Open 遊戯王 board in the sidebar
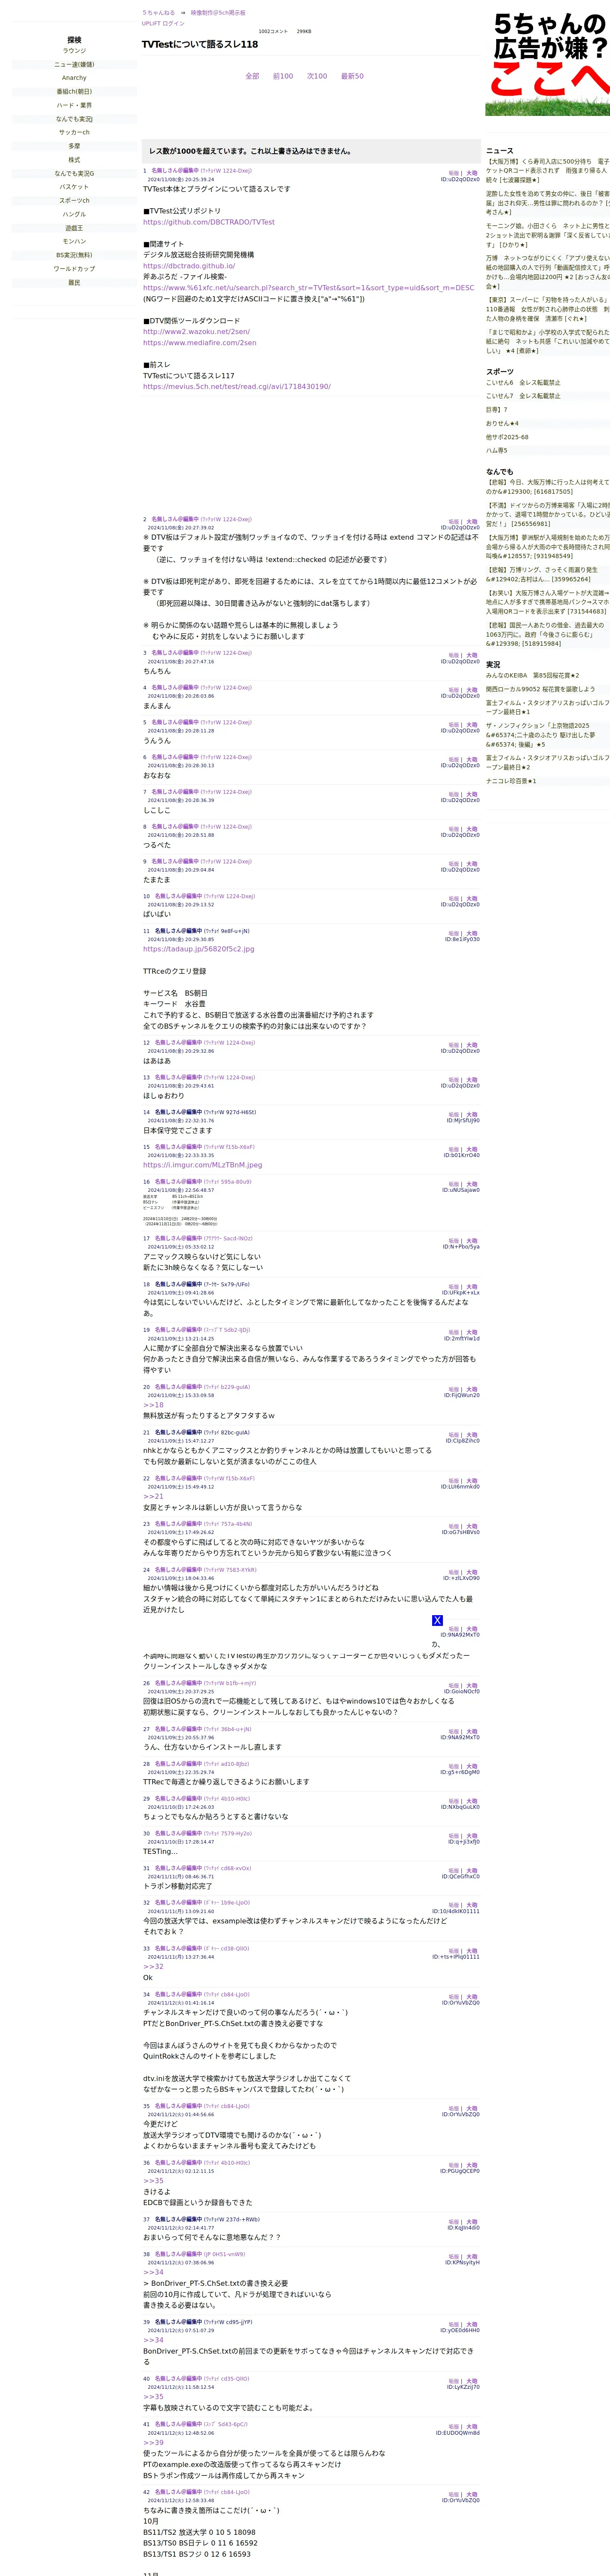The image size is (610, 2576). (74, 228)
